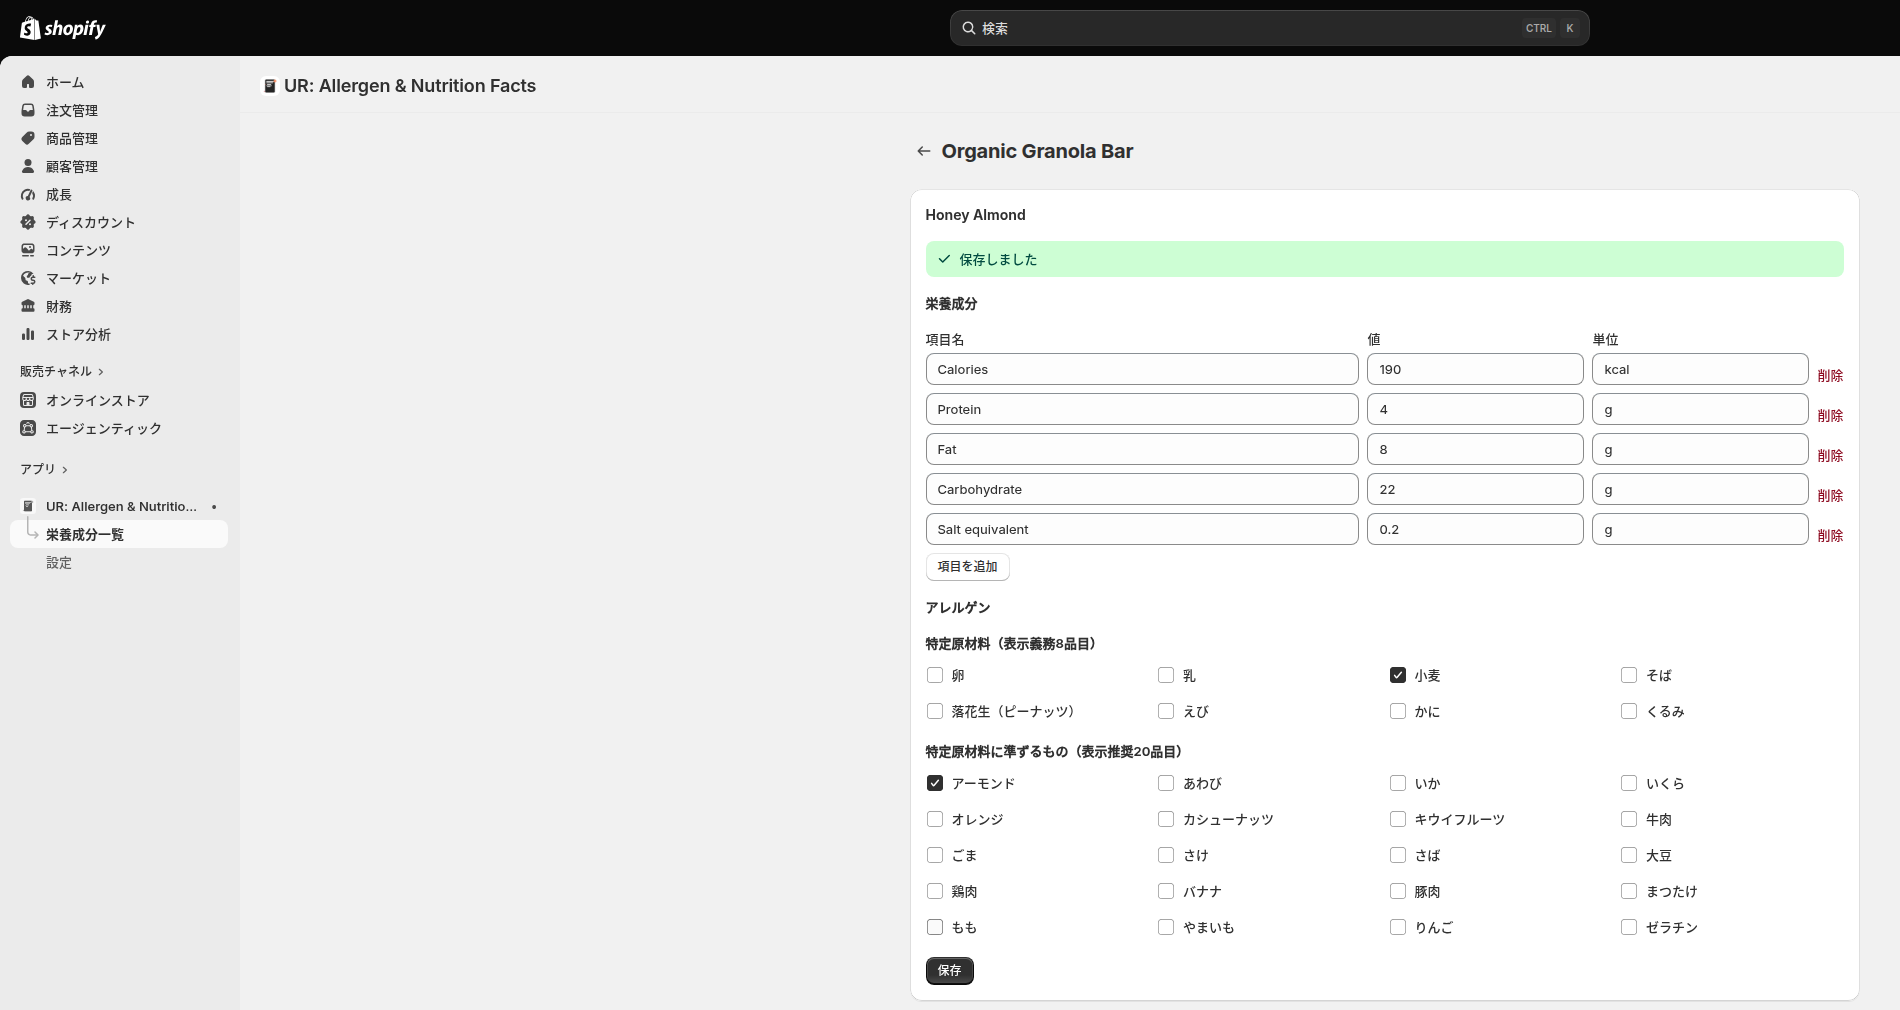The width and height of the screenshot is (1900, 1010).
Task: Delete the Fat row
Action: (x=1830, y=456)
